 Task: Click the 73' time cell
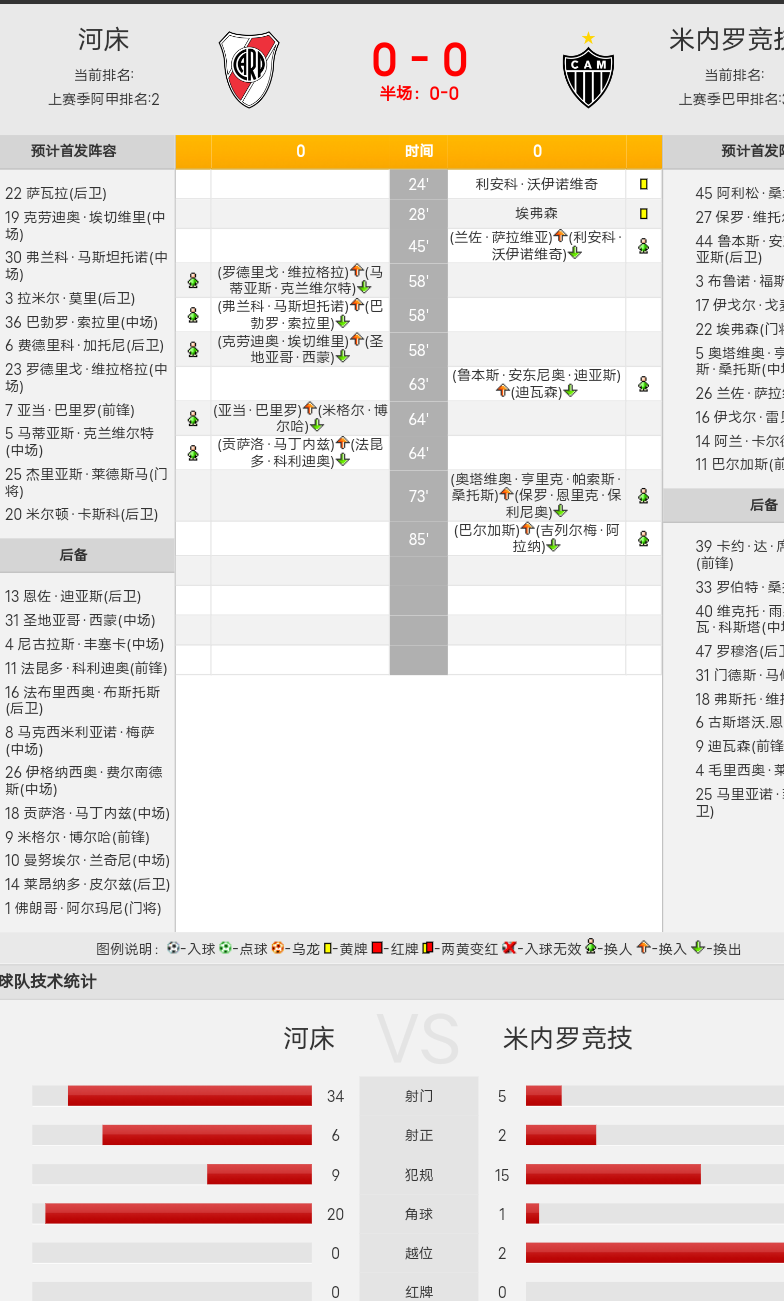pyautogui.click(x=419, y=496)
